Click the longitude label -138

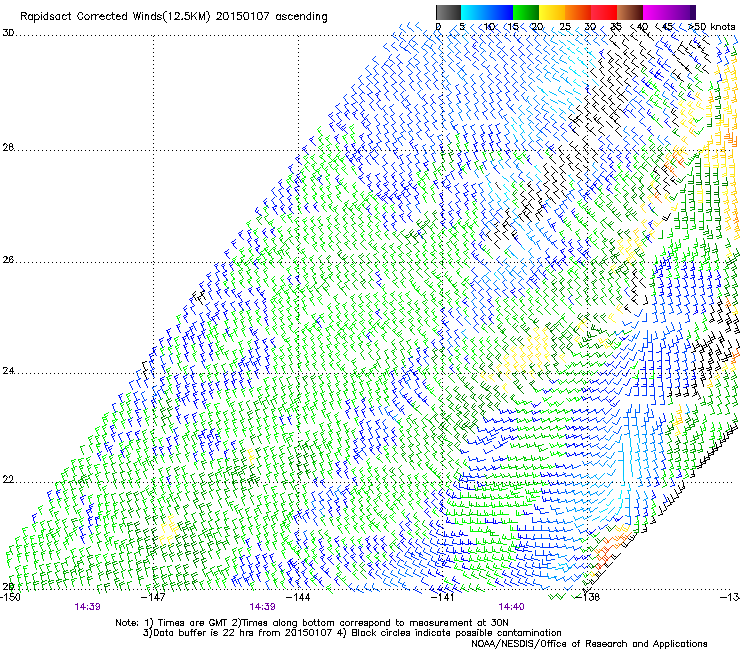(x=588, y=597)
